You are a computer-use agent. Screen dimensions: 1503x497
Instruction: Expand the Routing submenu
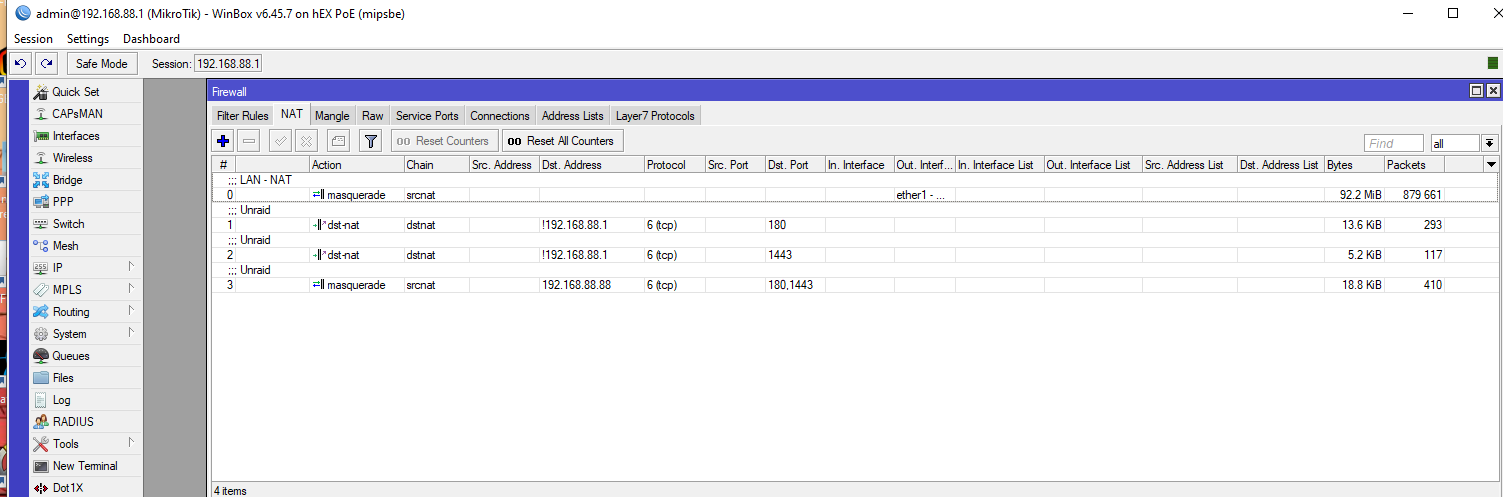pos(85,312)
